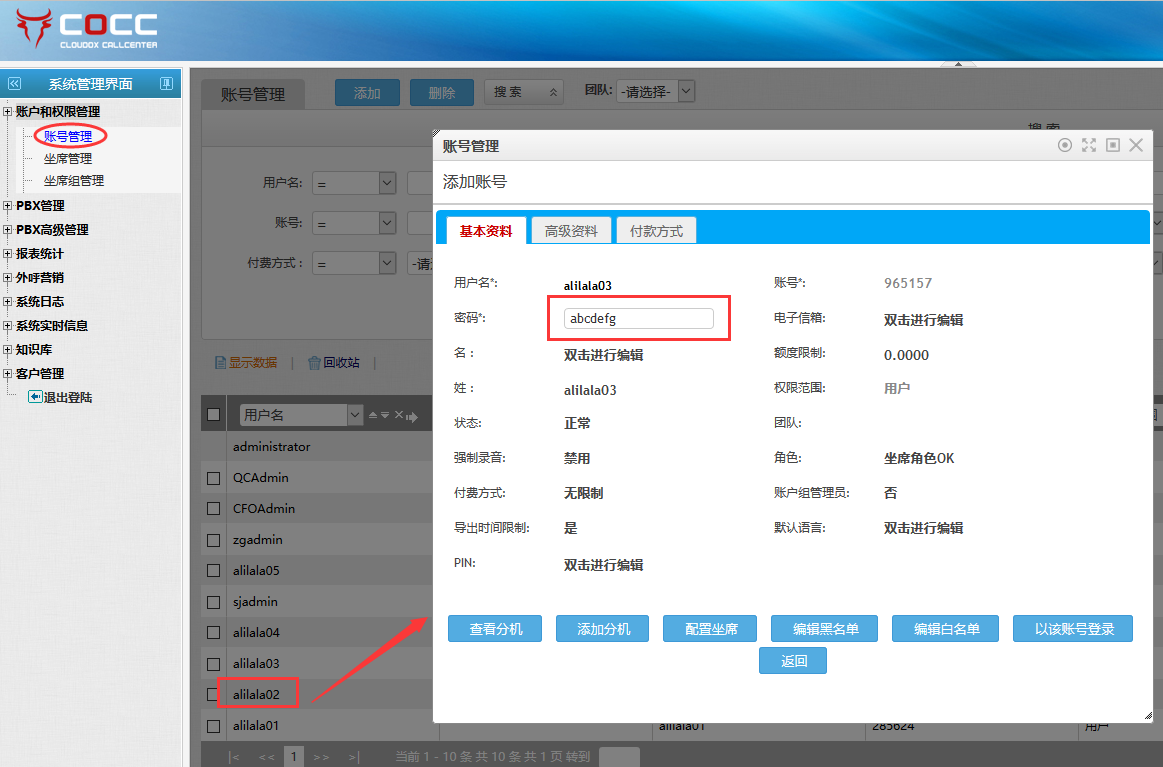1163x767 pixels.
Task: Click the pin icon in sidebar header
Action: point(166,84)
